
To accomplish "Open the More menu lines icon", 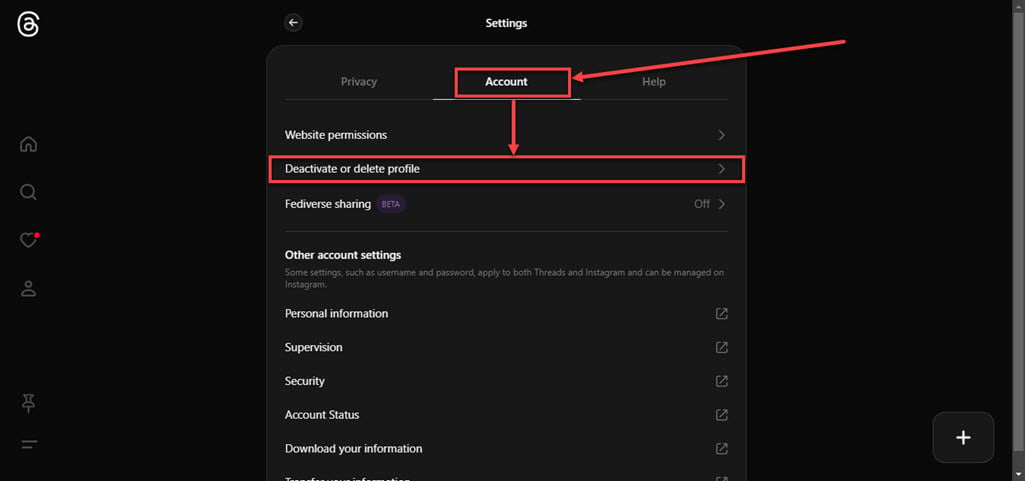I will 28,444.
